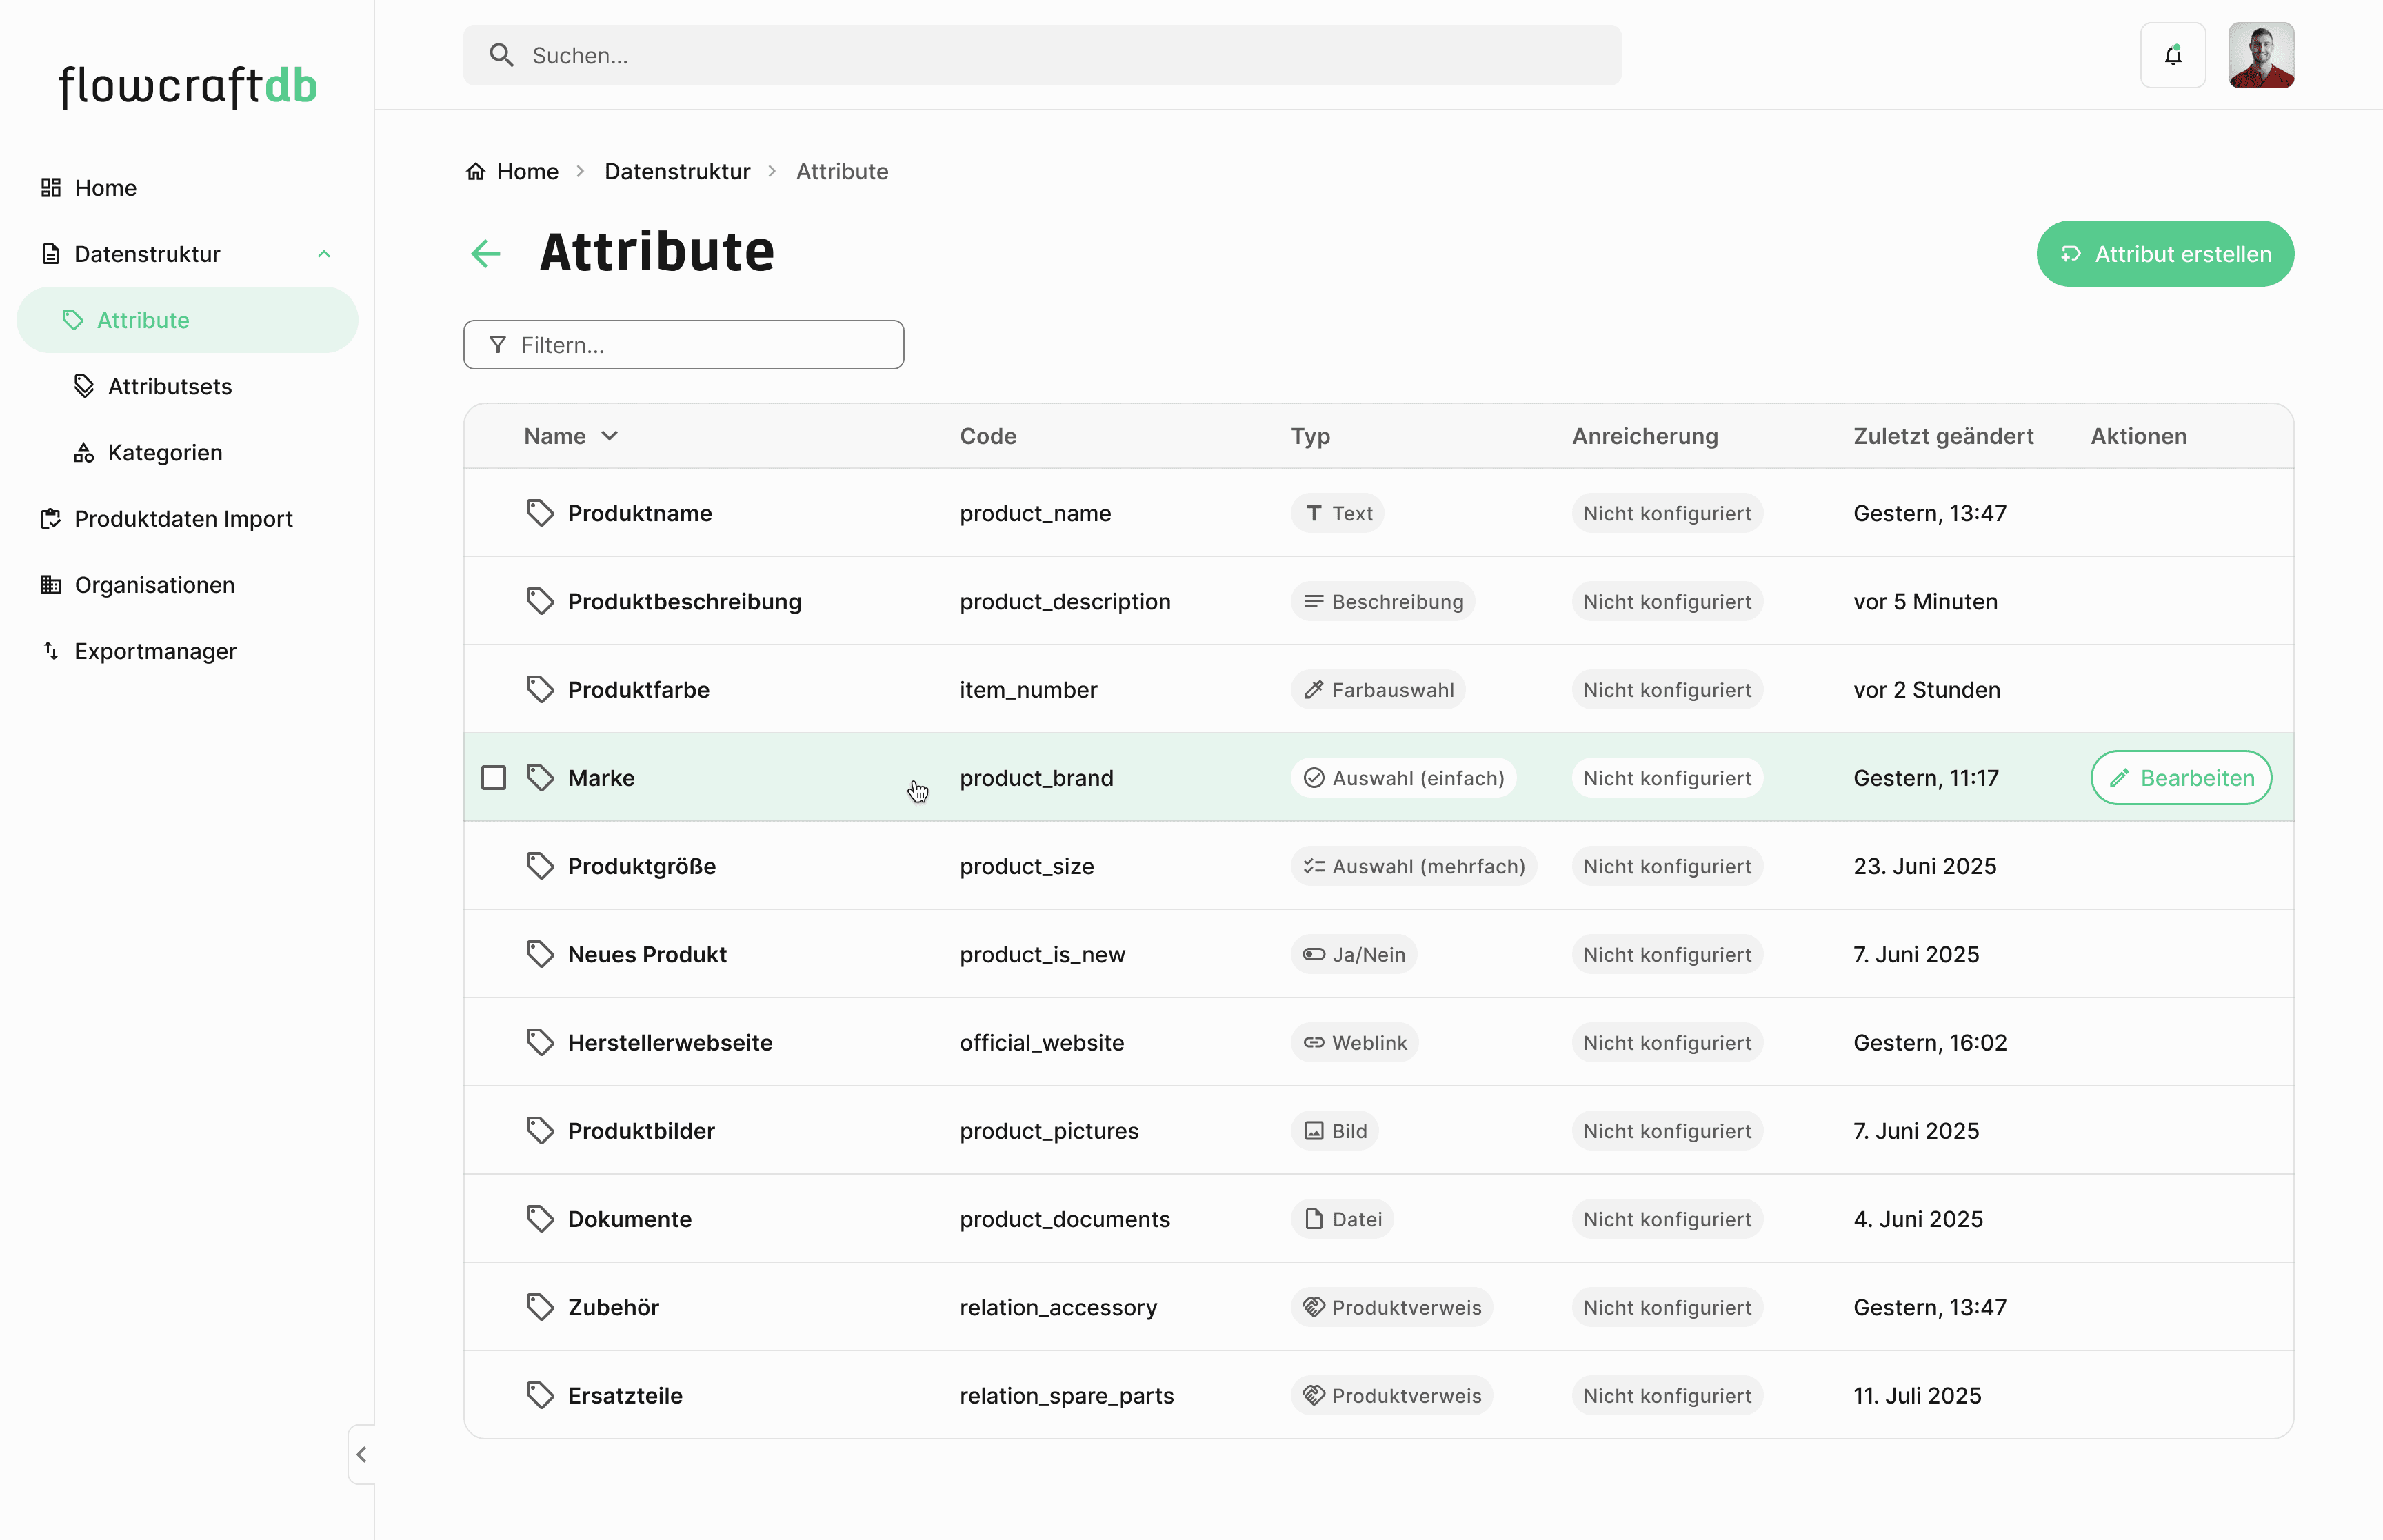Click the green back arrow beside Attribute
This screenshot has height=1540, width=2383.
[x=486, y=253]
